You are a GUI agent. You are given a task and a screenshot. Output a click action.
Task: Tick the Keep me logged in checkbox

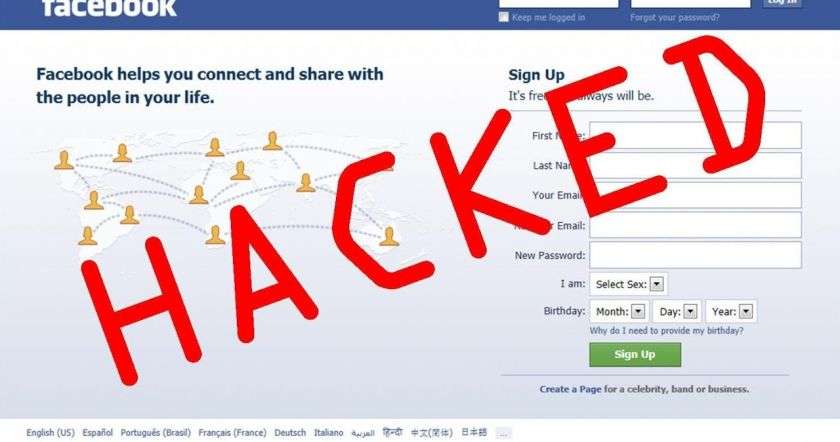click(x=504, y=17)
